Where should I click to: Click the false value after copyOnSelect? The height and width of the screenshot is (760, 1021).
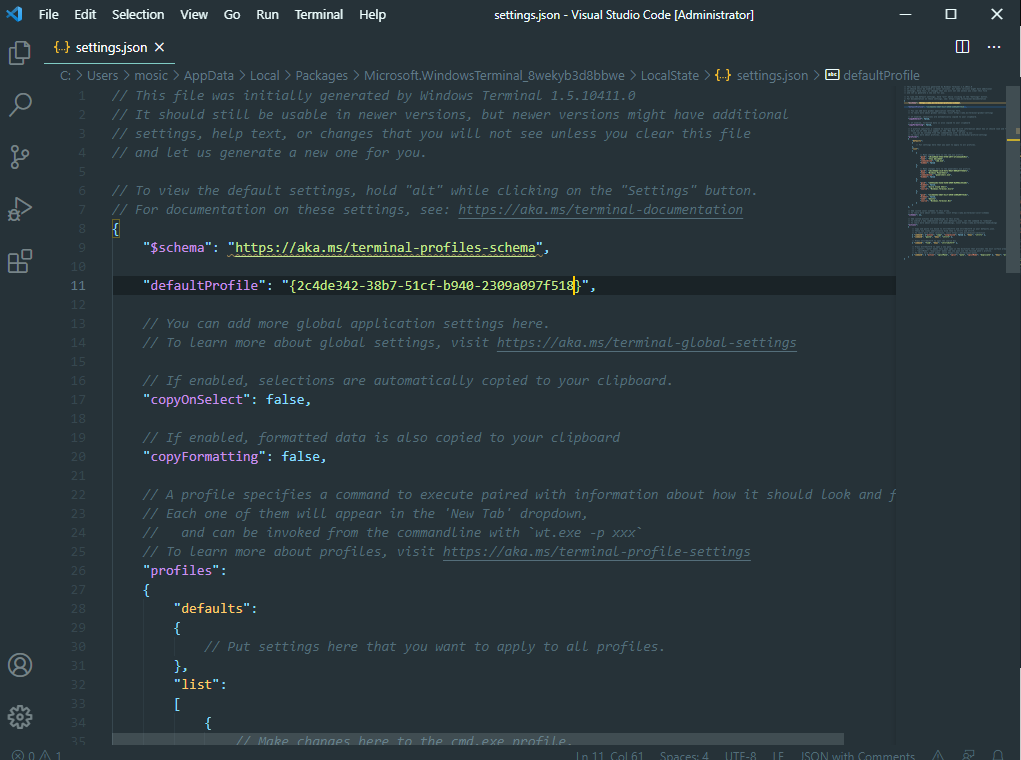(285, 399)
